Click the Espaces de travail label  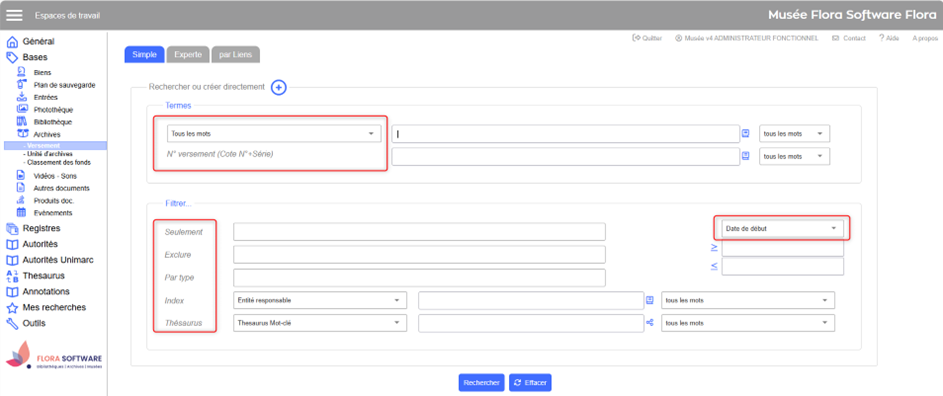[x=67, y=15]
